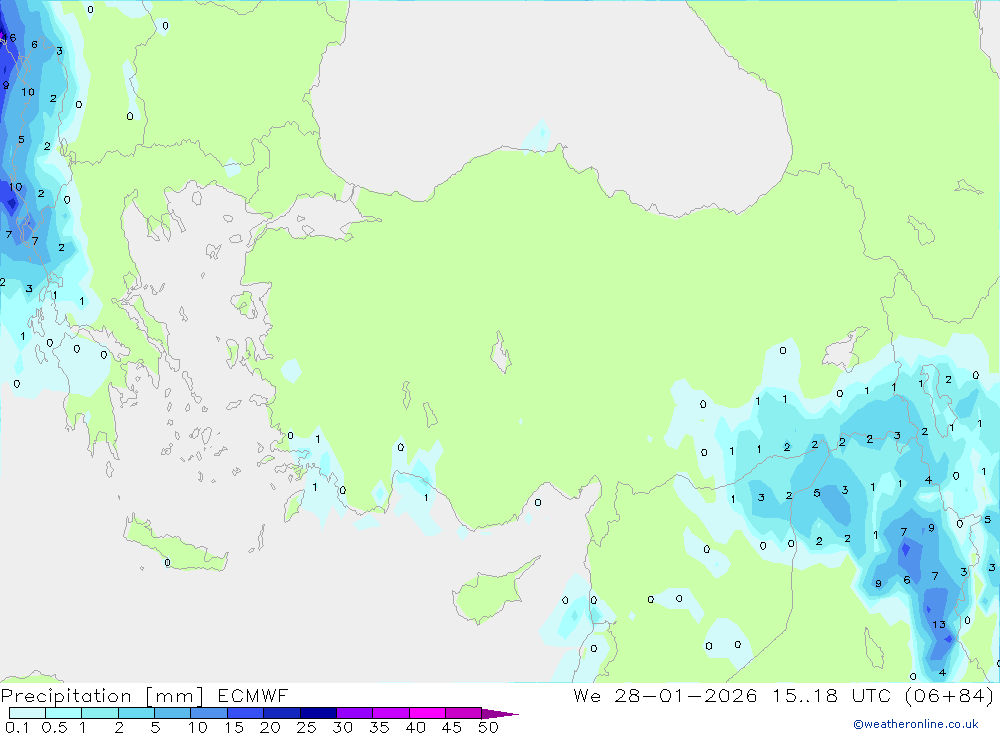
Task: Click the '28-01-2026' forecast date
Action: [x=686, y=695]
